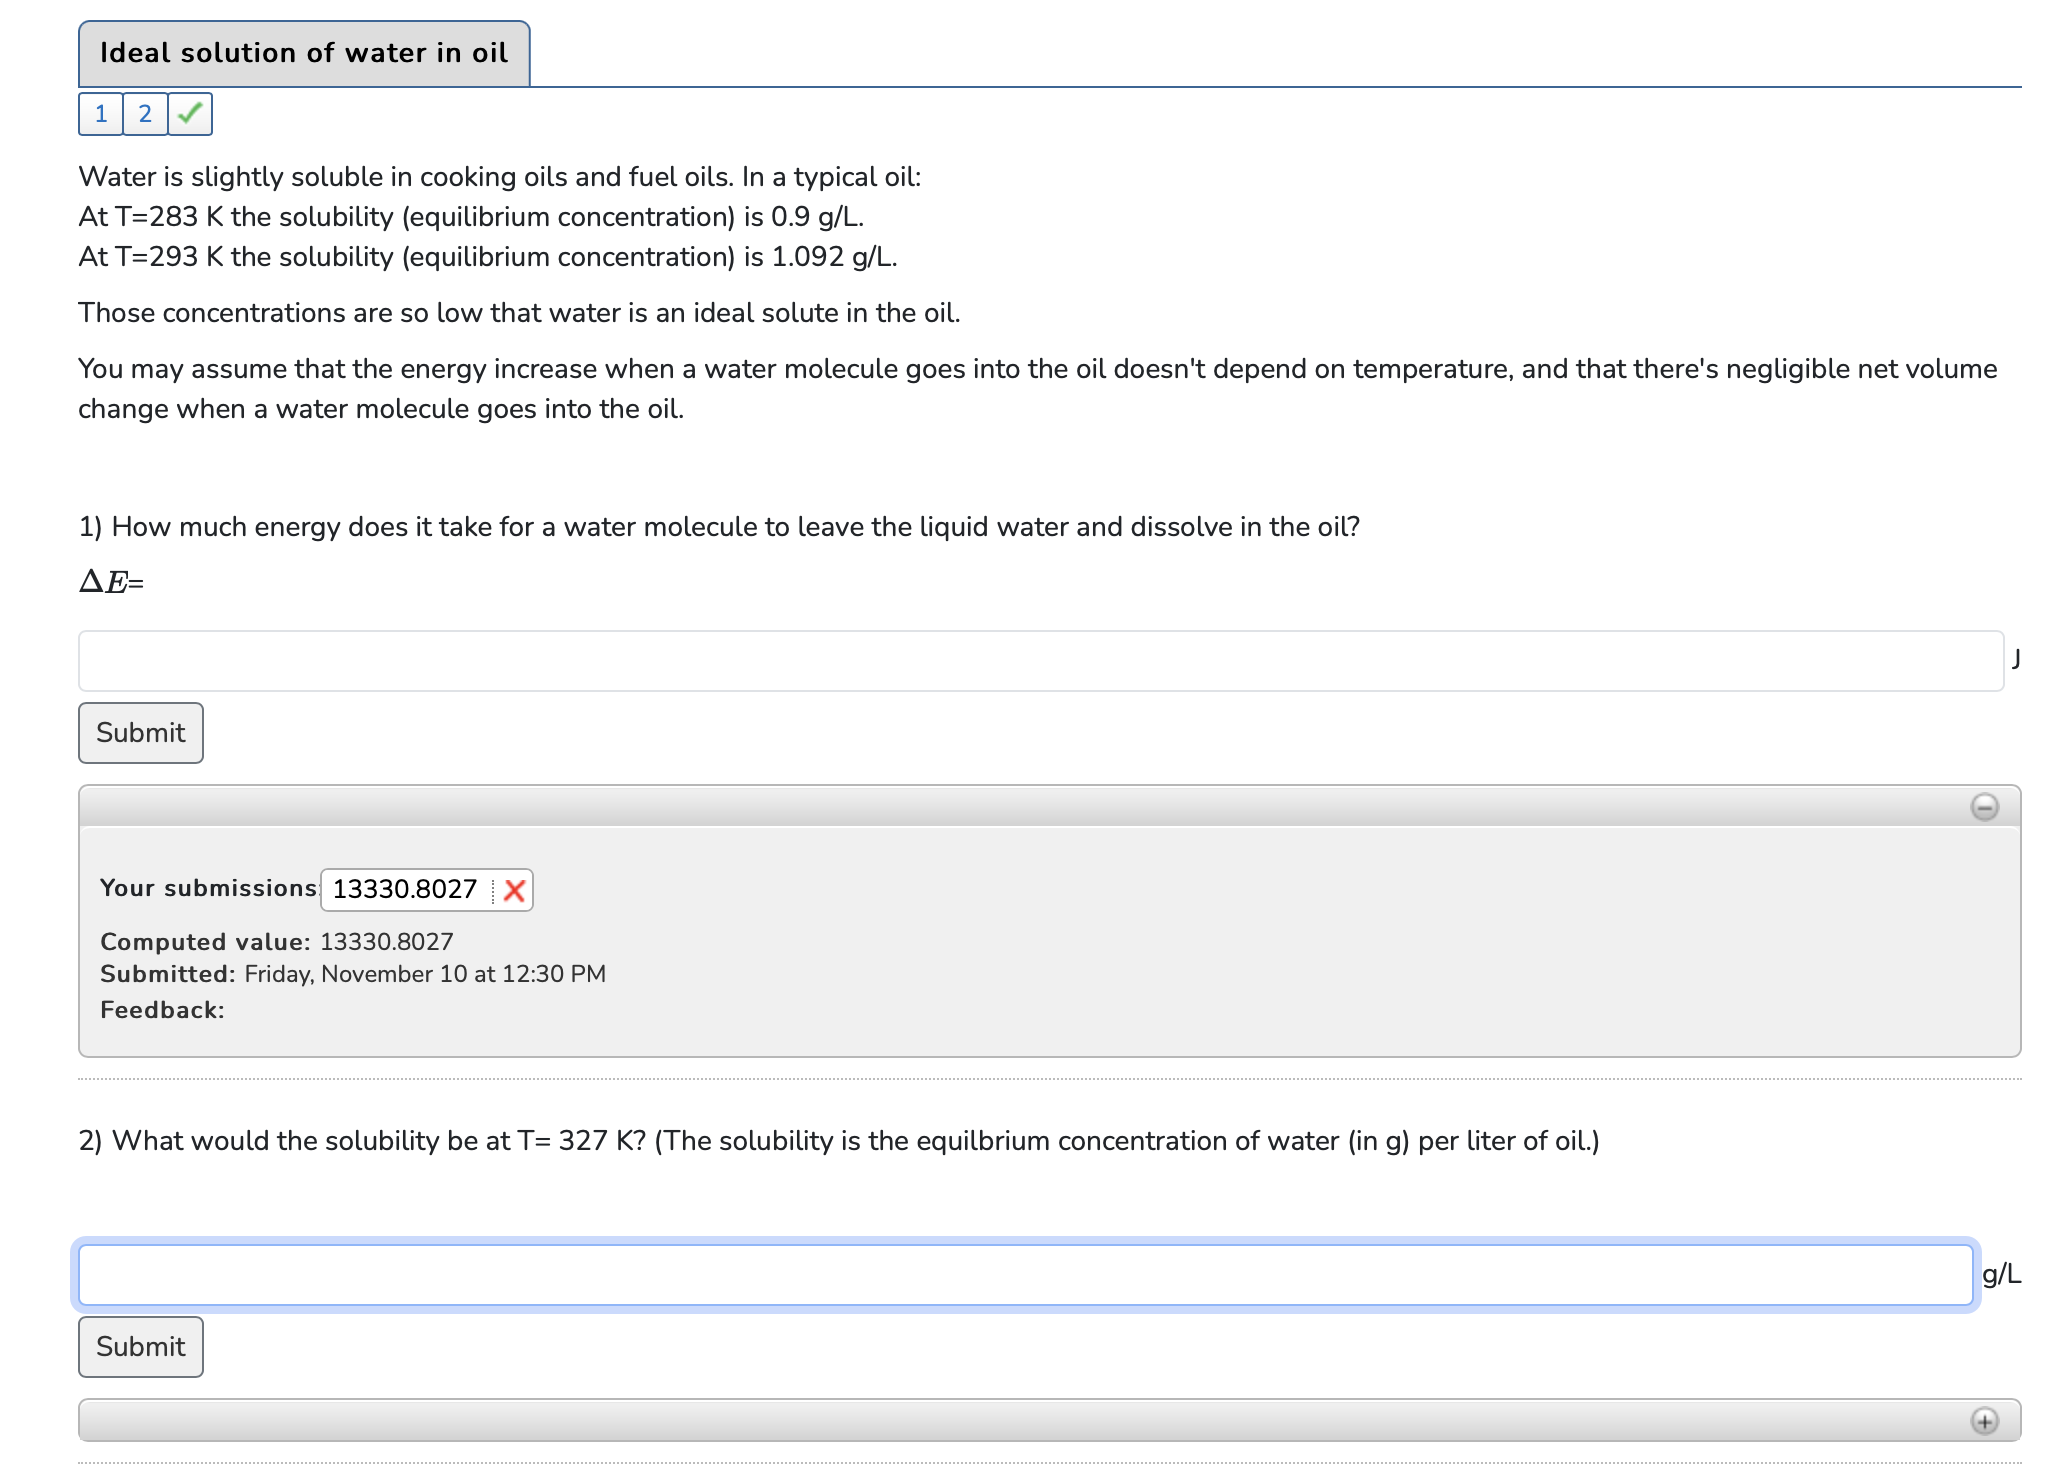Click the green checkmark navigation box
The width and height of the screenshot is (2058, 1476).
(x=190, y=114)
